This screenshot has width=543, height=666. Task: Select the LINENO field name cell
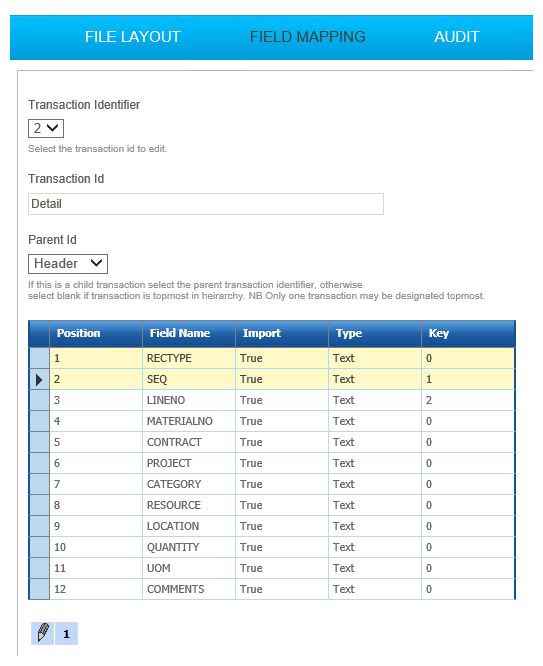click(189, 401)
